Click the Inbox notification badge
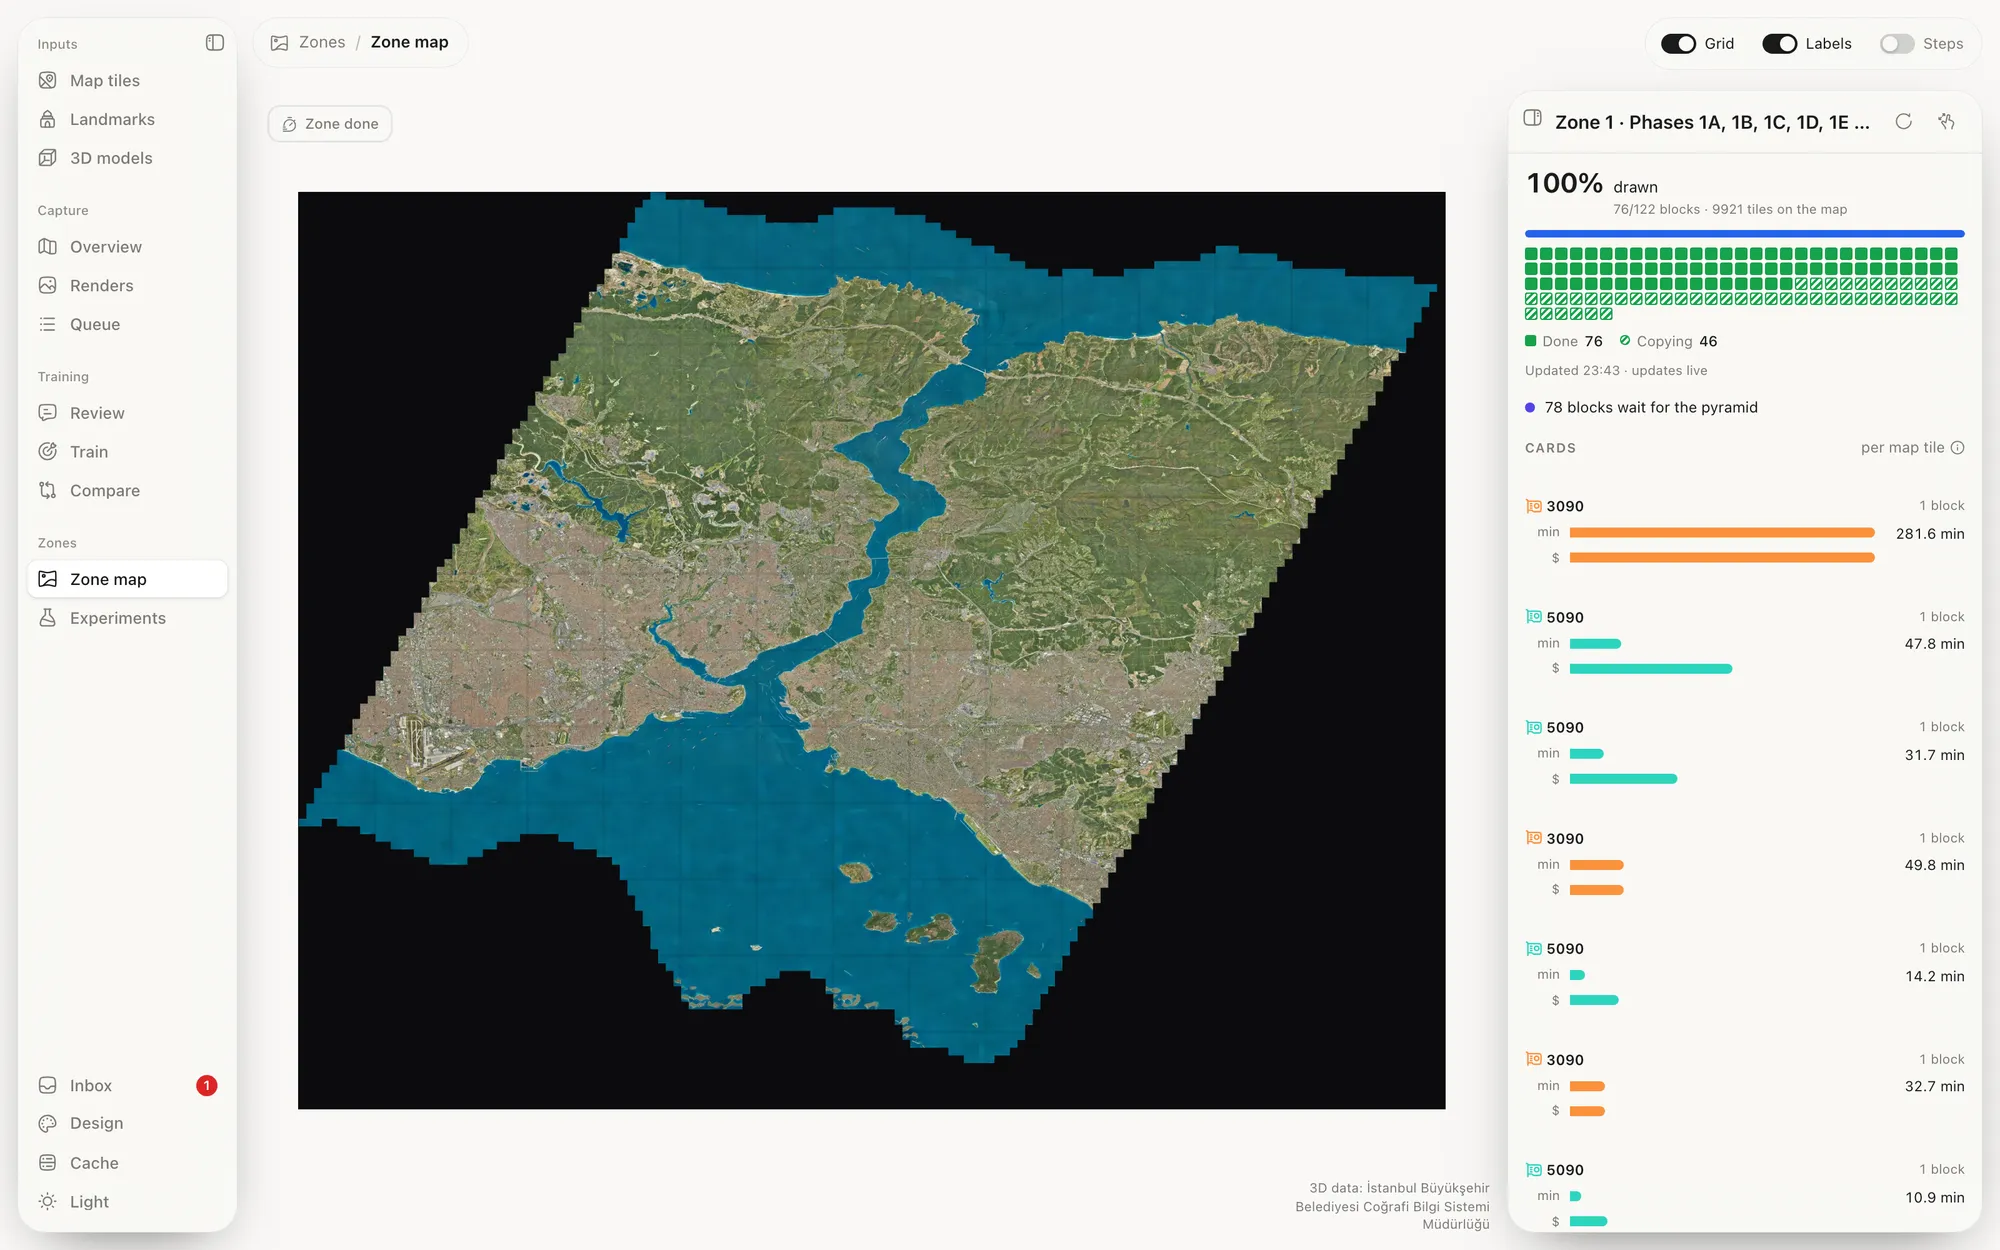 click(x=207, y=1086)
